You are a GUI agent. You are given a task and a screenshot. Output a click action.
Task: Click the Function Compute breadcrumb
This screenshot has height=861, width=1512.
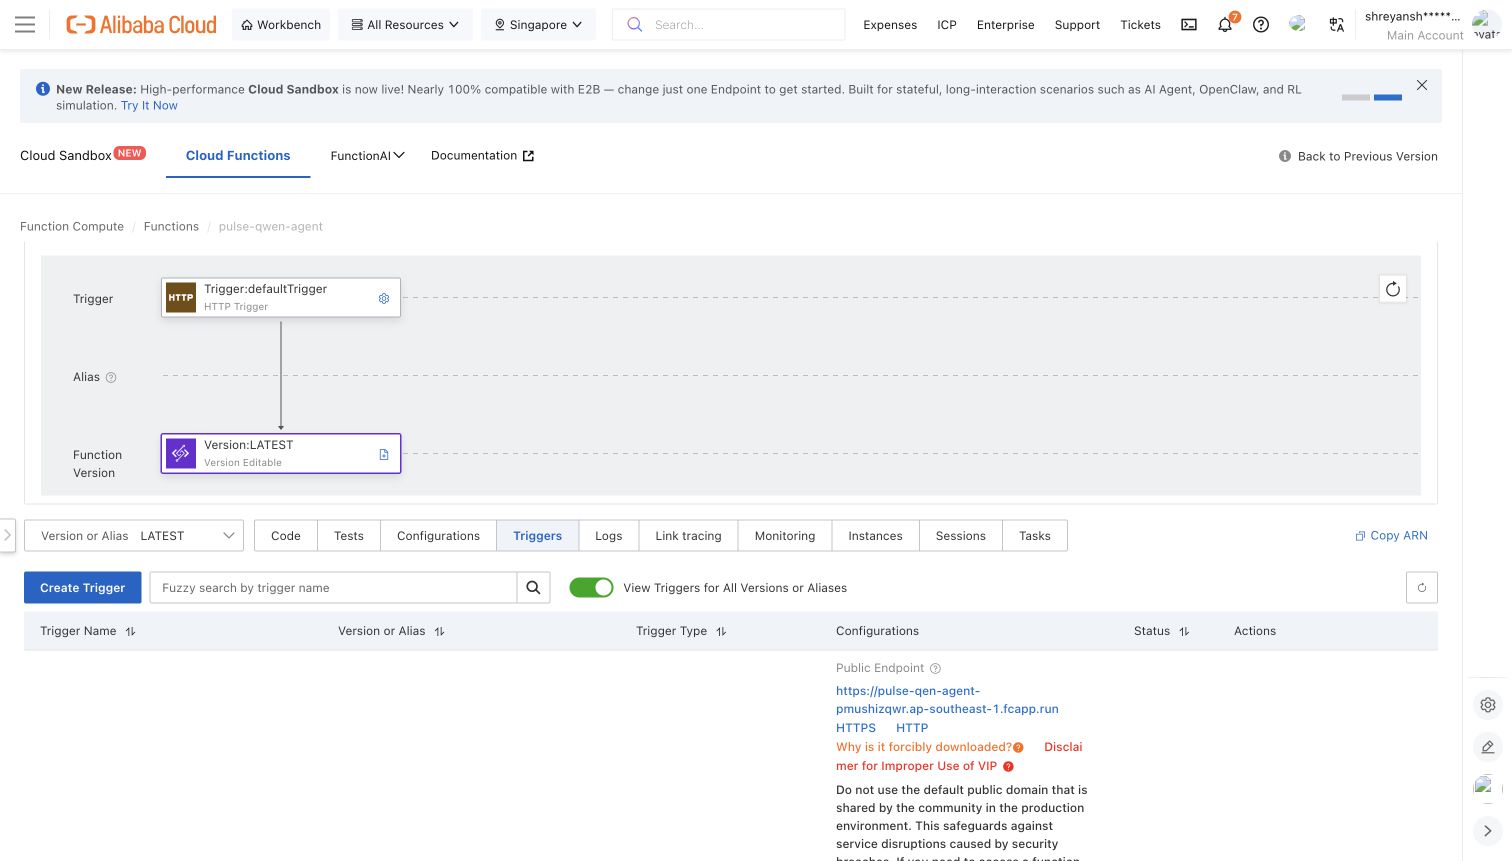point(72,227)
